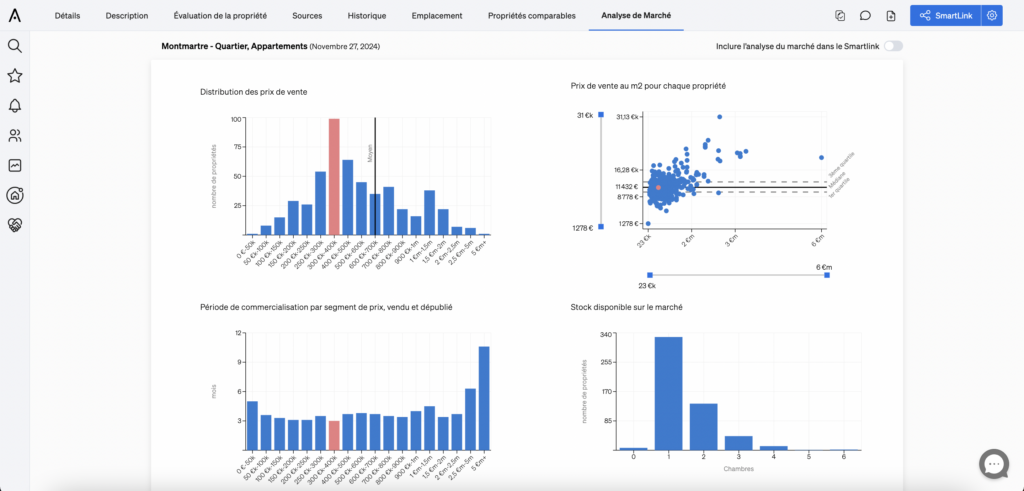1024x491 pixels.
Task: Open the search icon in sidebar
Action: 14,46
